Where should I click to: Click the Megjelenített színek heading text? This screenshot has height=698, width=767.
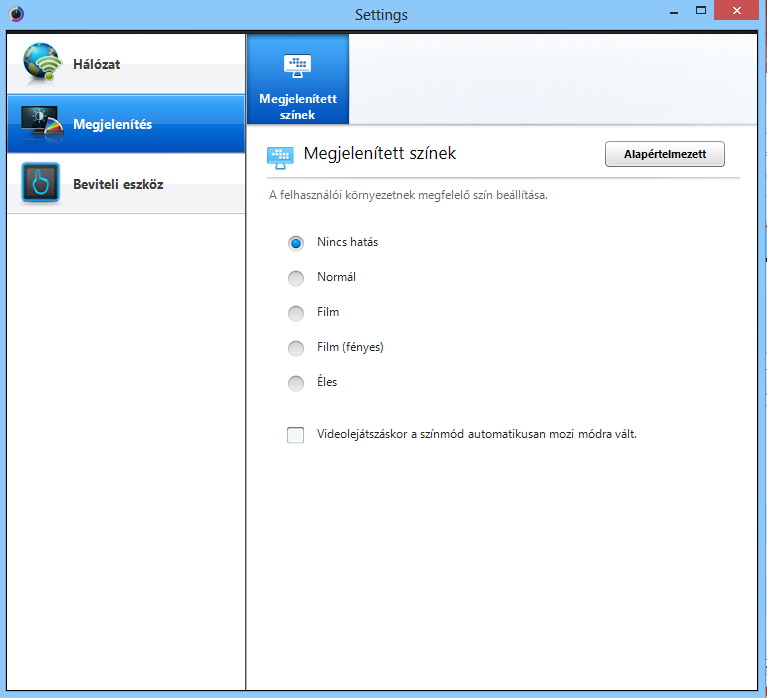[x=380, y=154]
